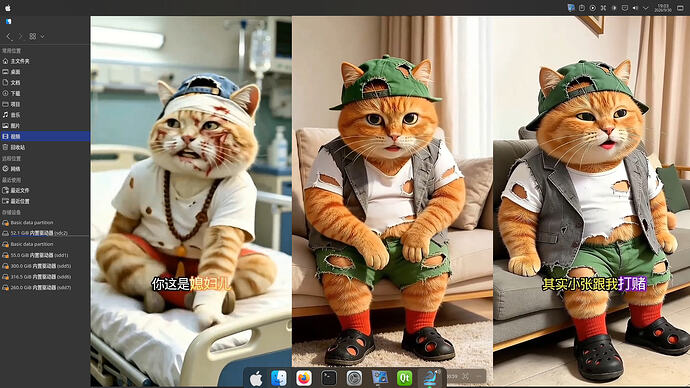Open the first Basic data partition

pyautogui.click(x=45, y=223)
